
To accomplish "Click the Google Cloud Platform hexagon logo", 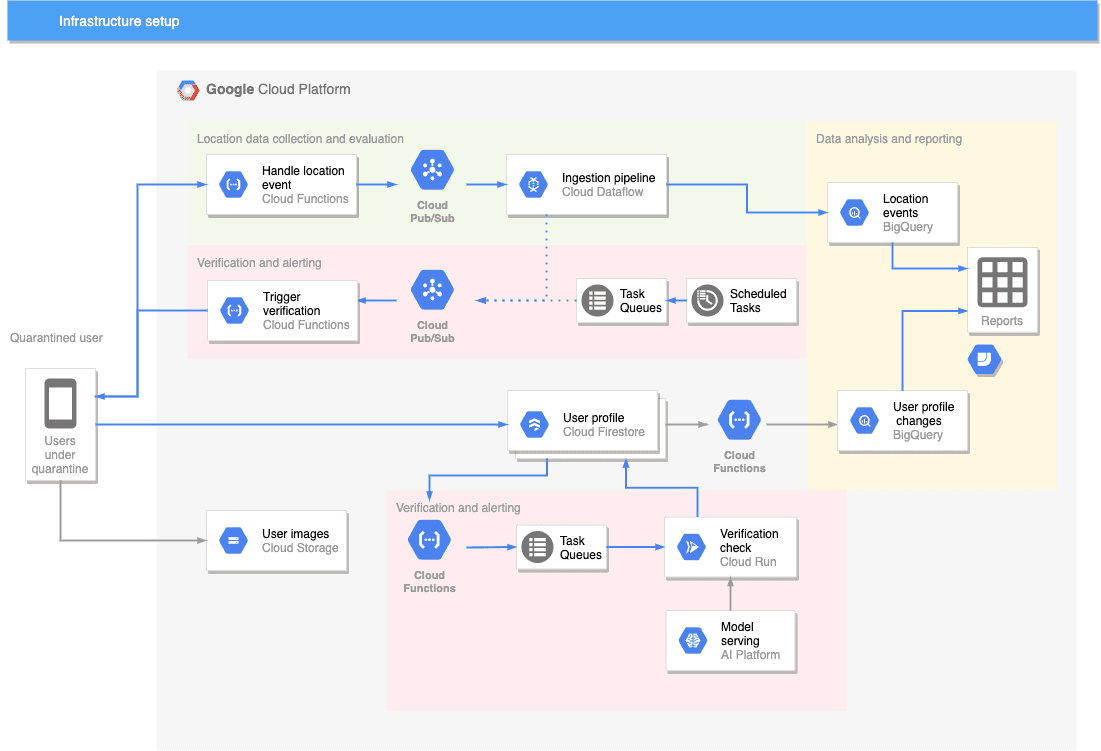I will pyautogui.click(x=187, y=90).
